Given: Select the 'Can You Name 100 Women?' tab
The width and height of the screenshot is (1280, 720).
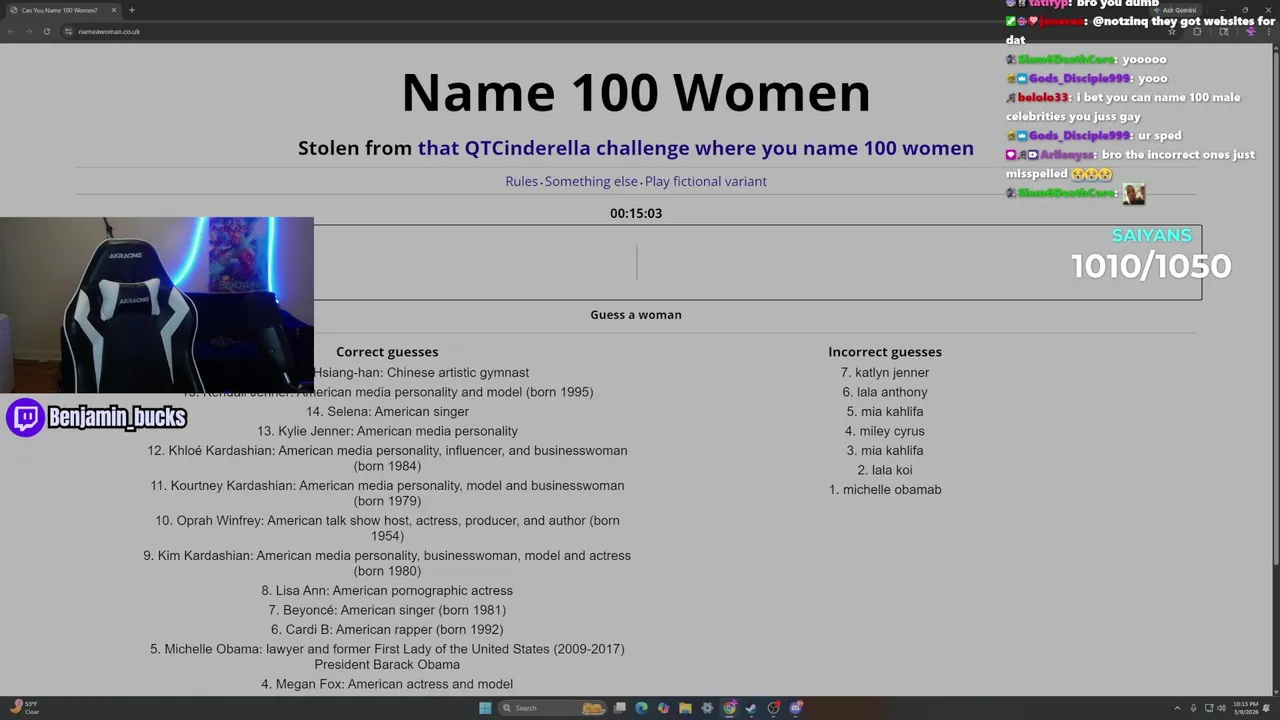Looking at the screenshot, I should [x=62, y=10].
